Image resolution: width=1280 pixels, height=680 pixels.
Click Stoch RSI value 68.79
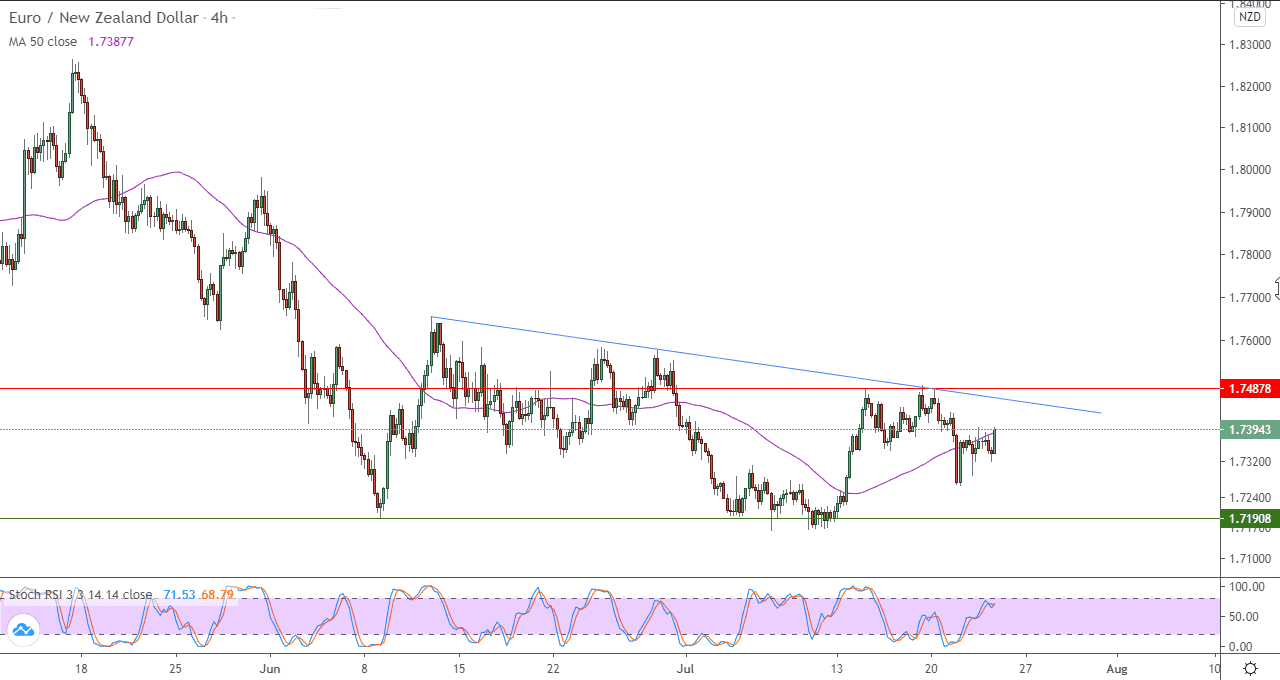coord(217,594)
